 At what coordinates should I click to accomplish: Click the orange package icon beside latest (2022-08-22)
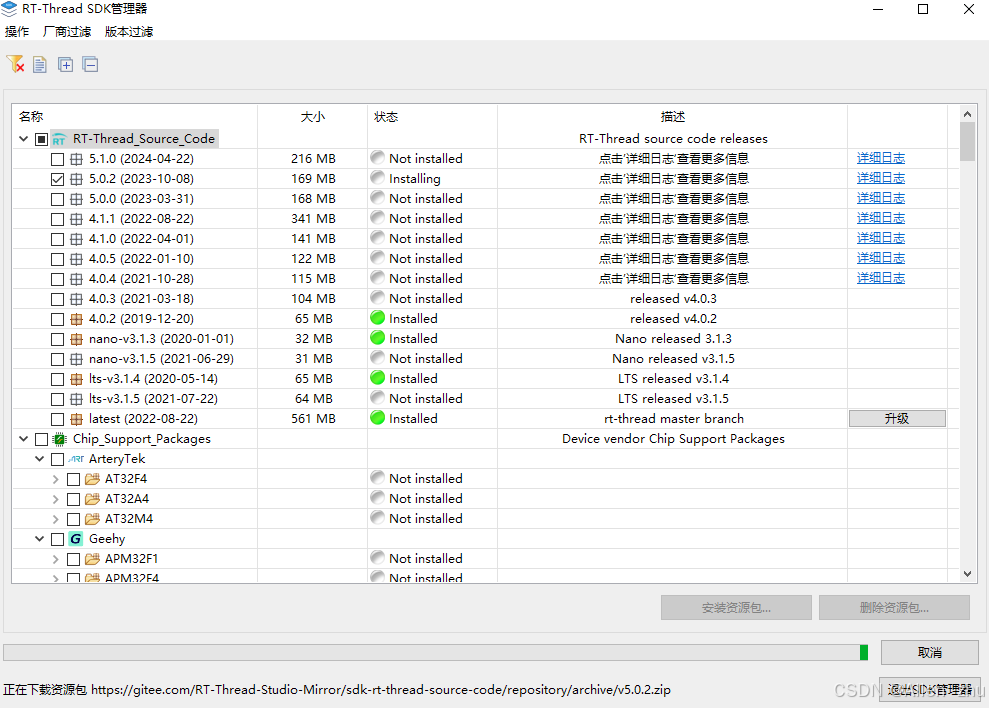[76, 419]
